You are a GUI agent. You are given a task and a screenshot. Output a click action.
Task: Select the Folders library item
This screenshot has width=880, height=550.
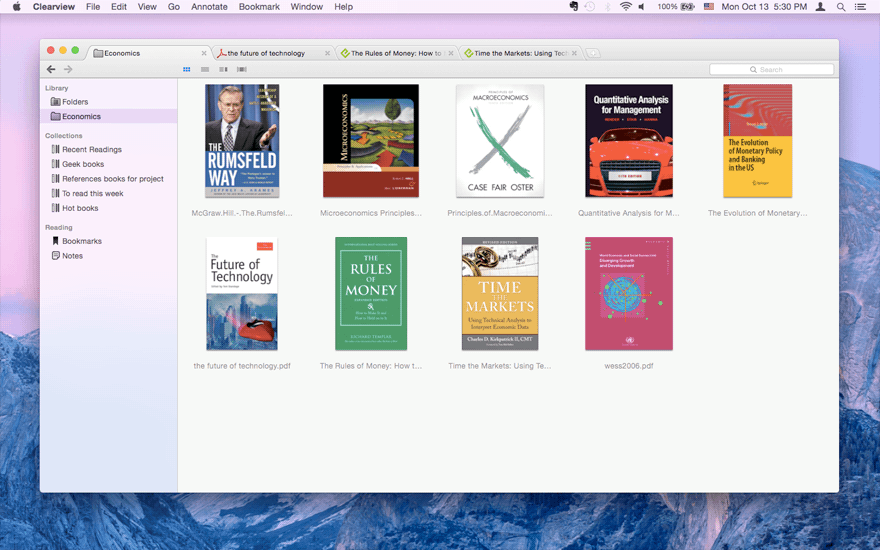click(74, 102)
